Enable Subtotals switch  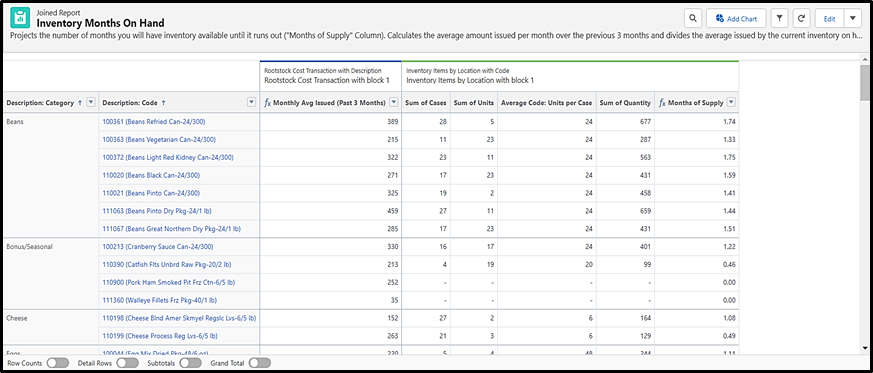pos(190,363)
